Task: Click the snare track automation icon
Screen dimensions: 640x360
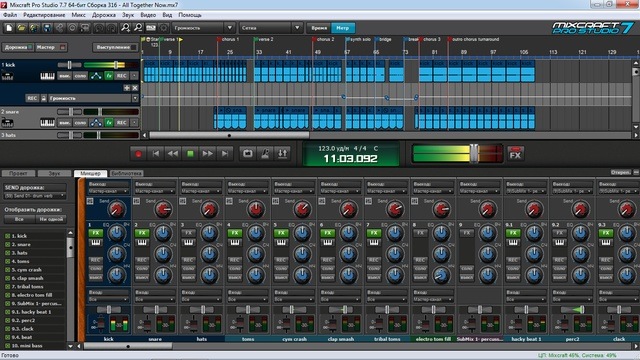Action: pyautogui.click(x=96, y=122)
